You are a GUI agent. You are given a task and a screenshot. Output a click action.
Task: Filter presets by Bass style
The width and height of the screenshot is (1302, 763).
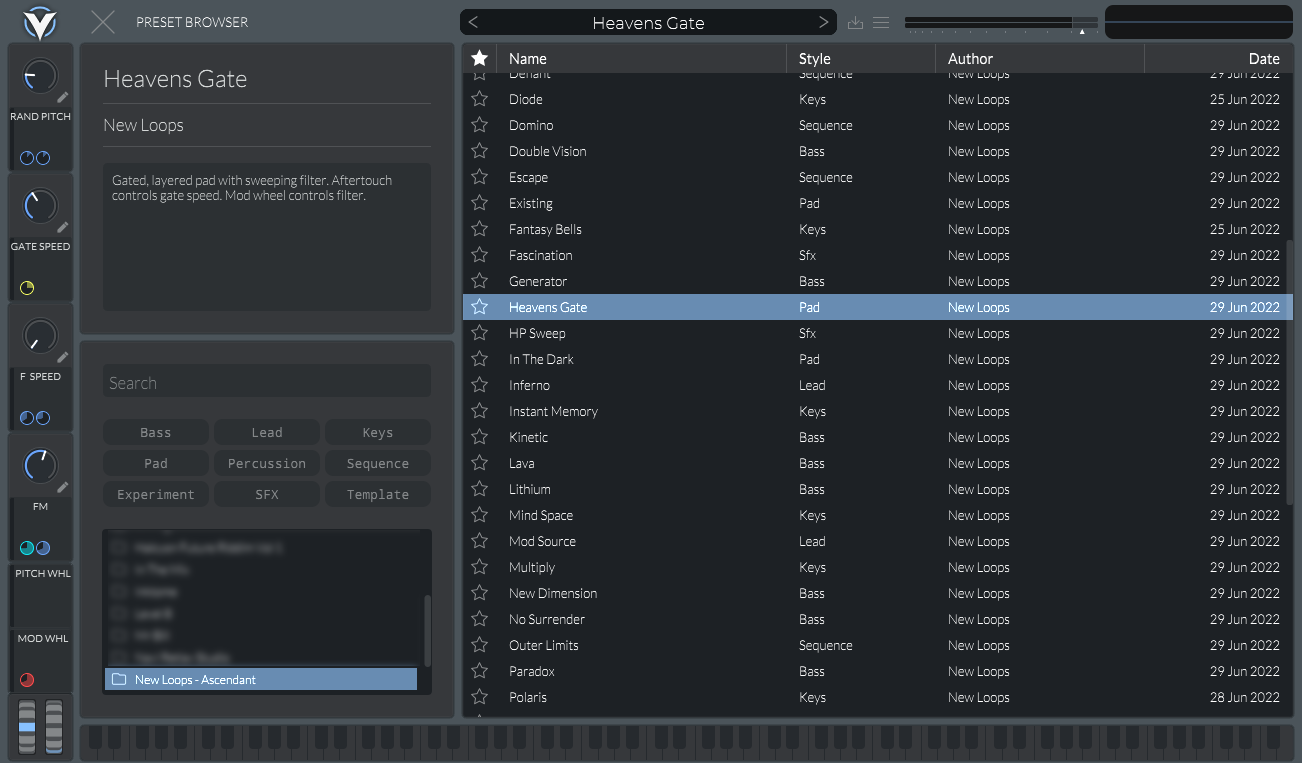tap(156, 433)
